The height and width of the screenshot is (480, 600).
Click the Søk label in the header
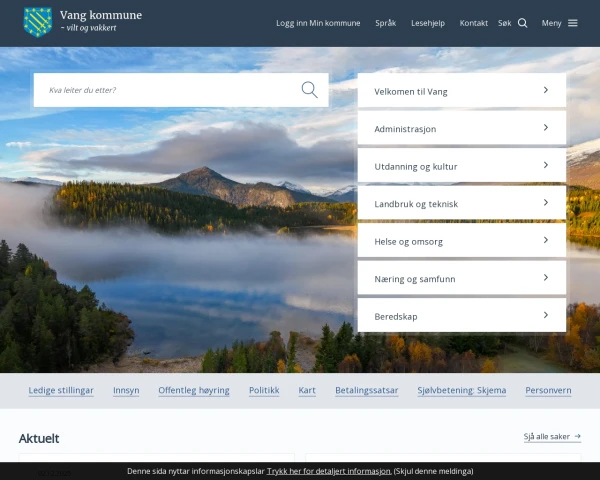(x=504, y=23)
